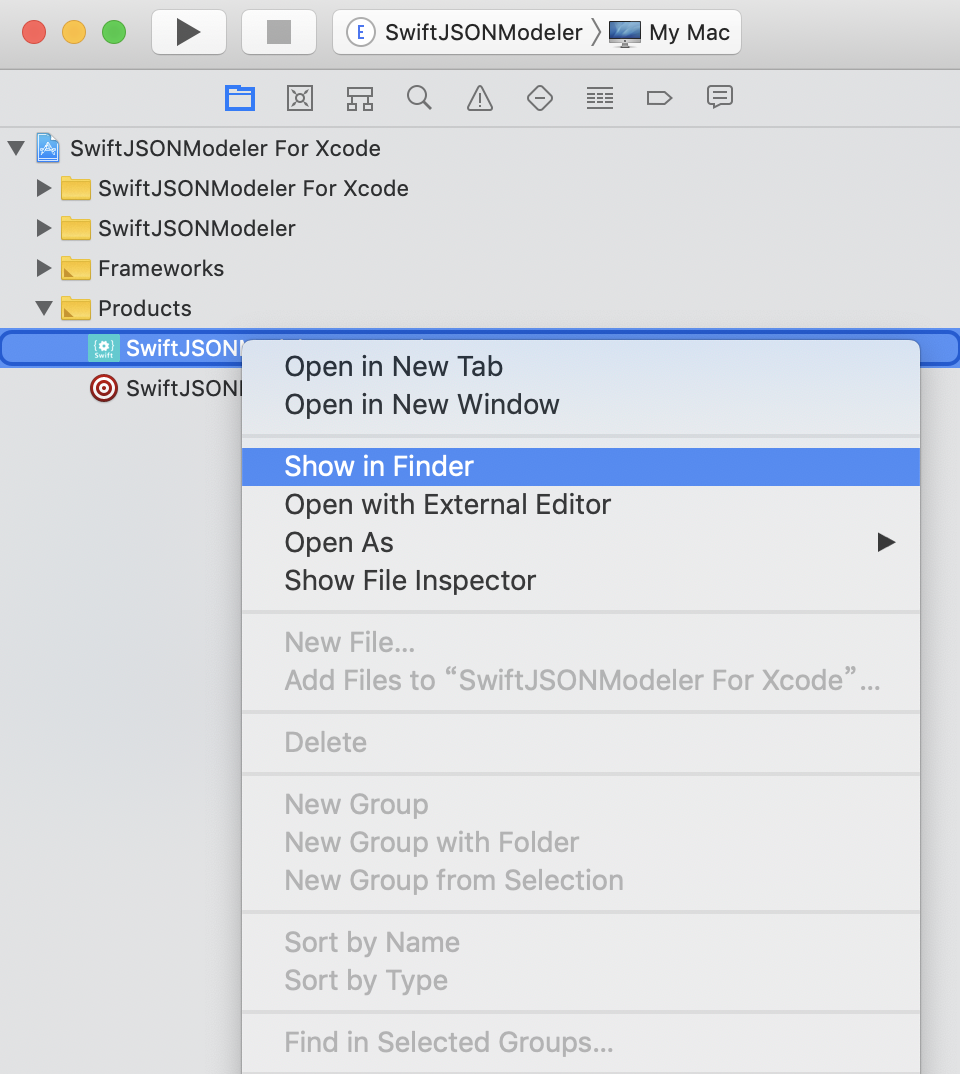Open the SwiftJSONModeler scheme selector

pos(464,32)
